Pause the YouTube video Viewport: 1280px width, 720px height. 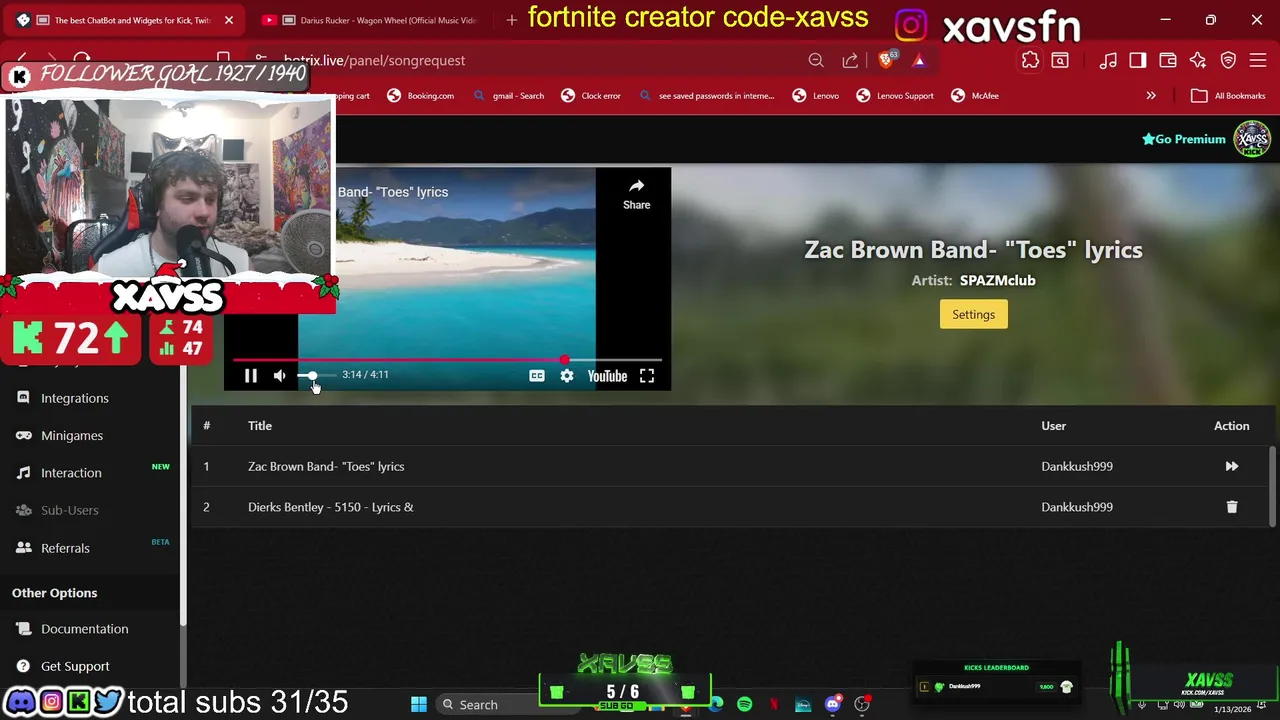251,376
